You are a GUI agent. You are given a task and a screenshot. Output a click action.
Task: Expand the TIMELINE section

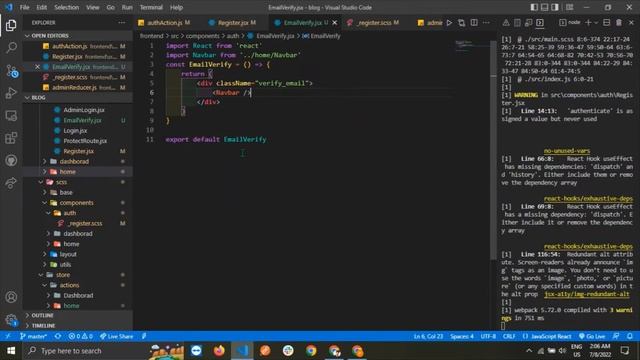tap(78, 326)
